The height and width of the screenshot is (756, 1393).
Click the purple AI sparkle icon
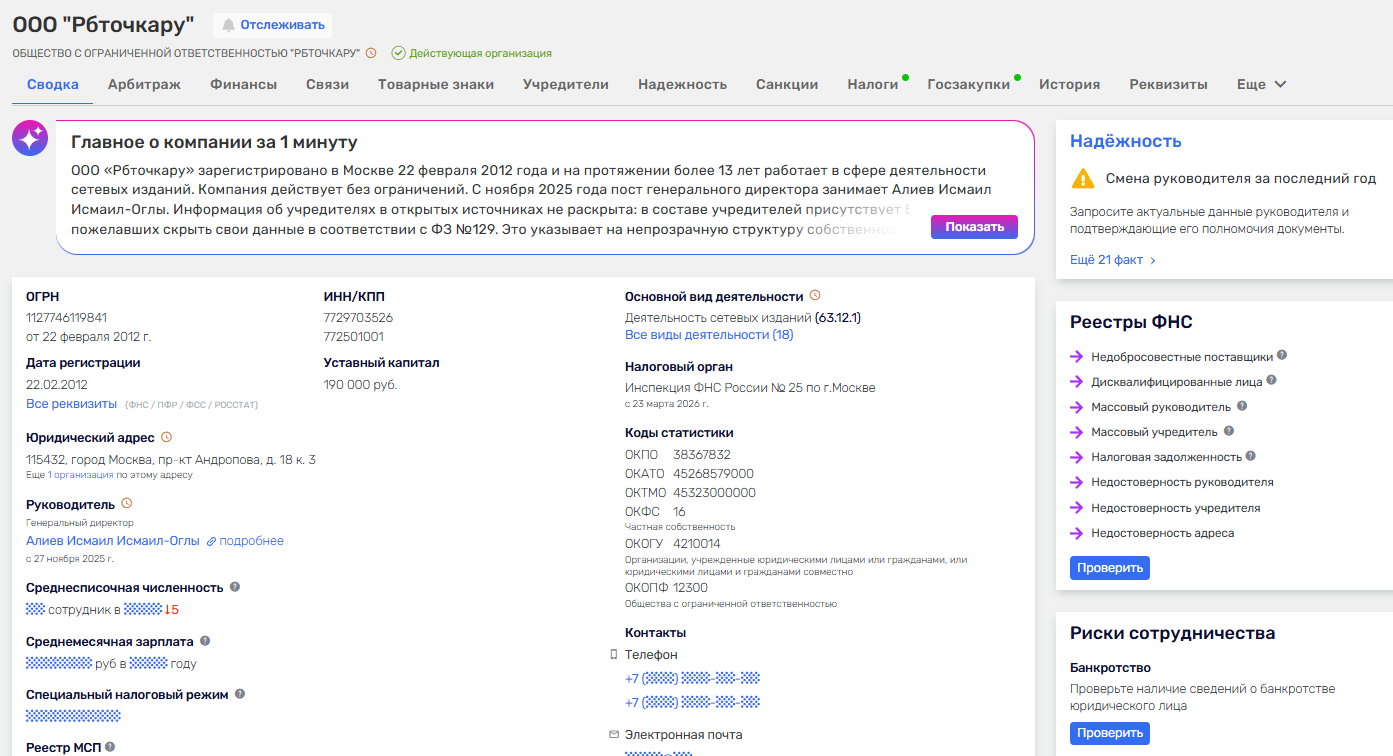pos(30,139)
